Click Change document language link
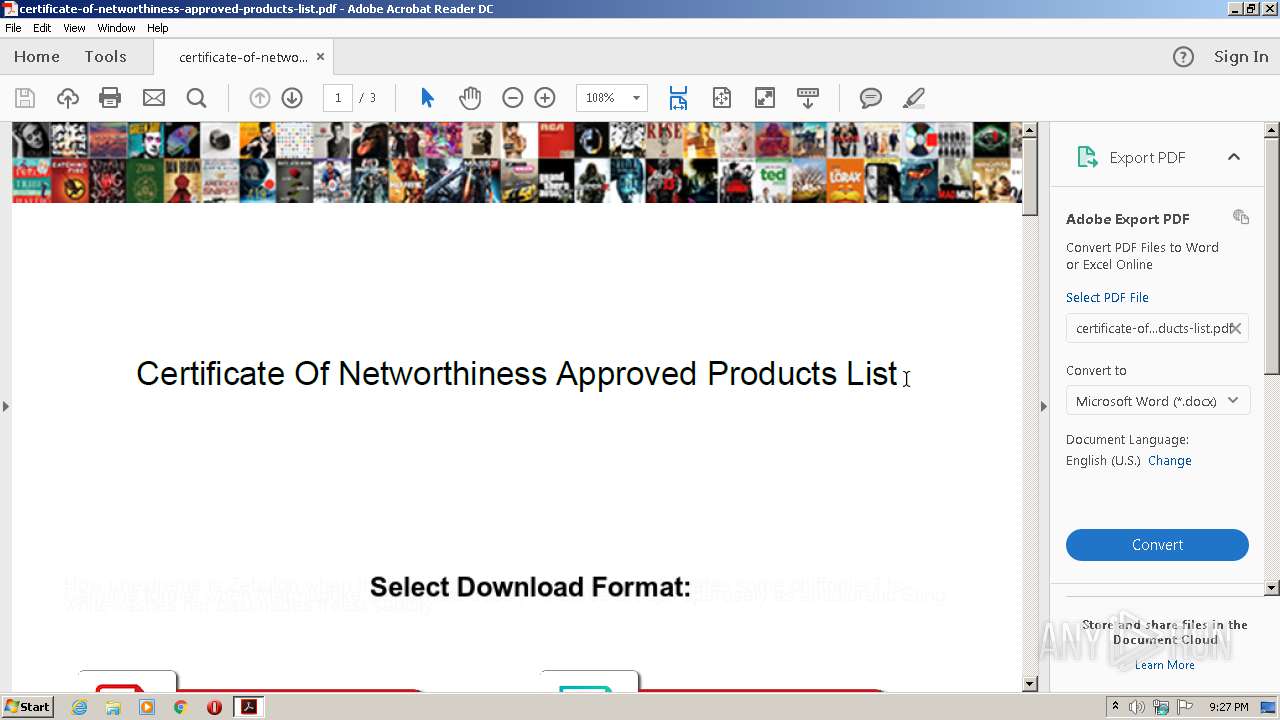The image size is (1280, 720). tap(1170, 461)
